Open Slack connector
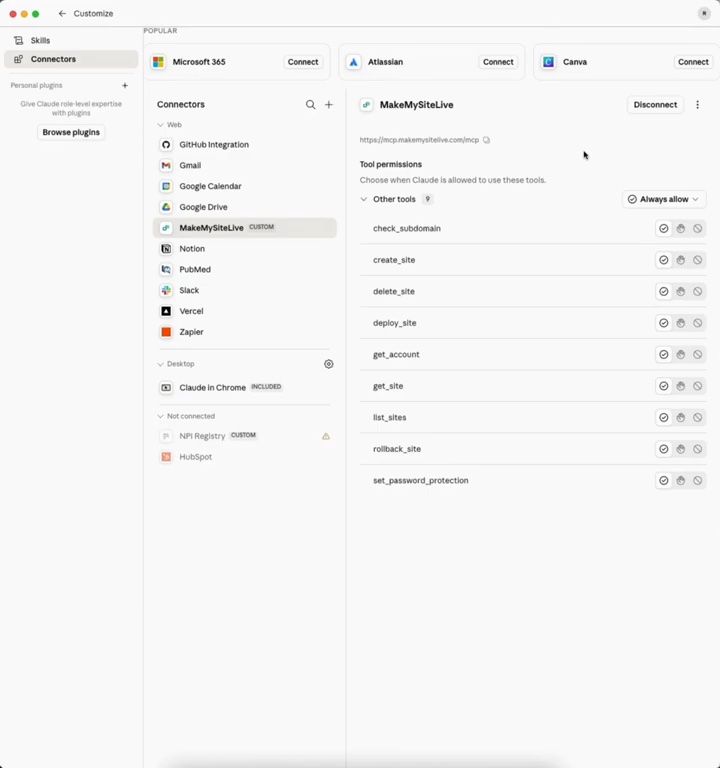This screenshot has height=768, width=720. [245, 290]
